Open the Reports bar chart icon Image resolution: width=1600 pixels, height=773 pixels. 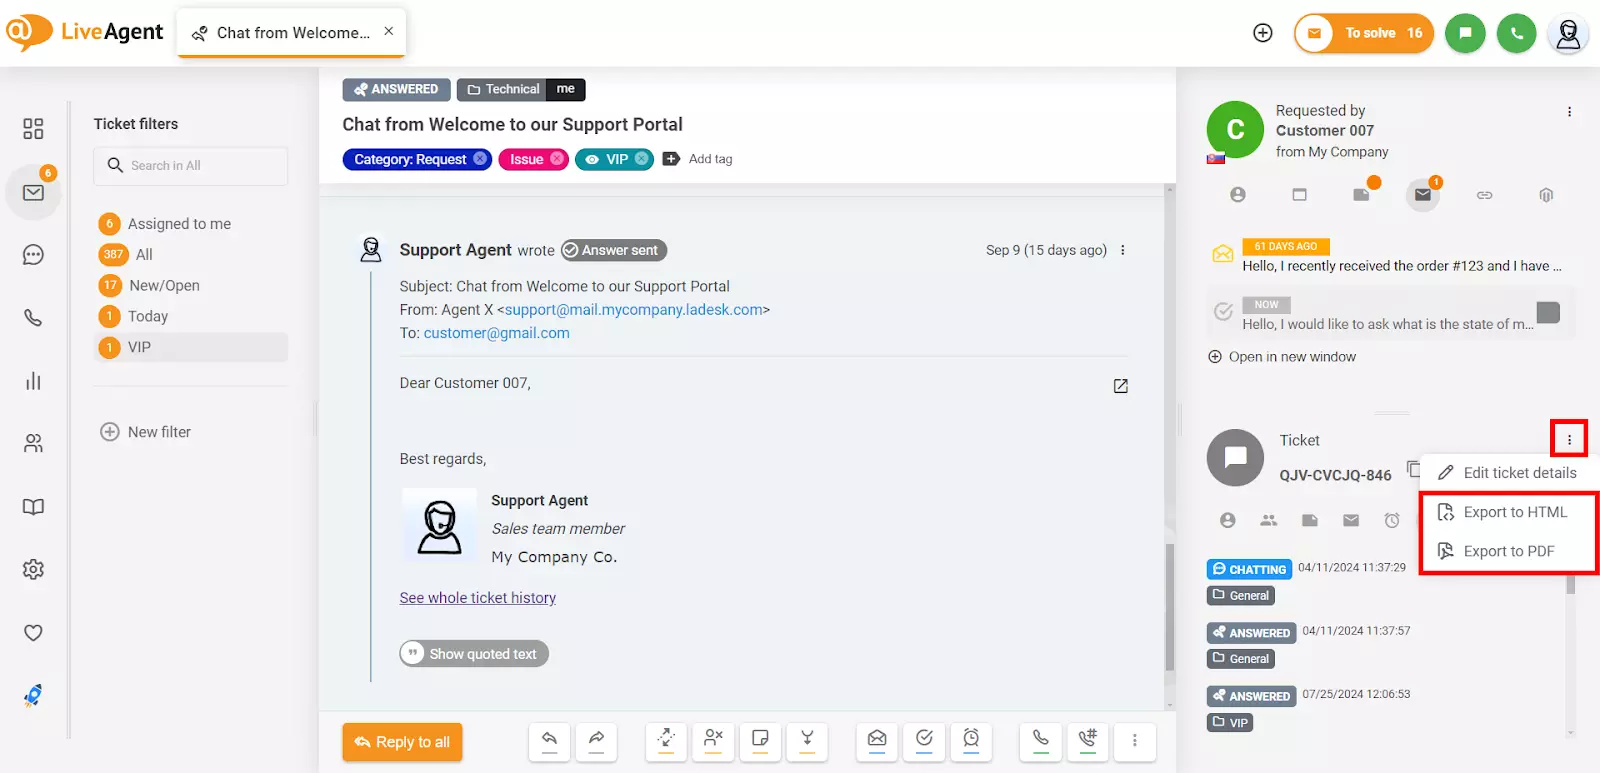click(33, 381)
